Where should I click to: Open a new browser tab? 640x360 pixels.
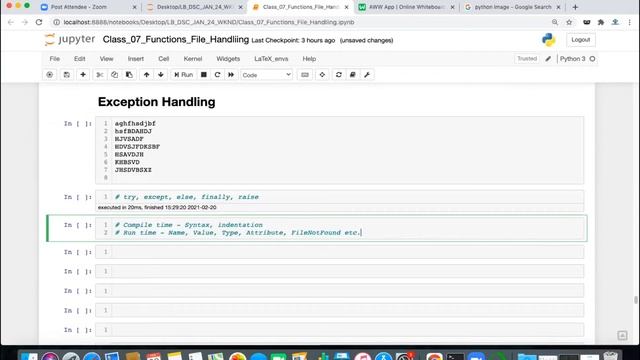[x=575, y=7]
